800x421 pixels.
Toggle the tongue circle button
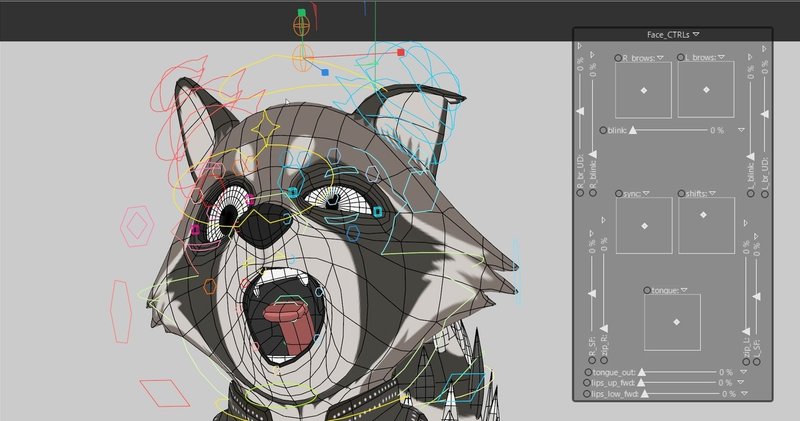(x=647, y=290)
